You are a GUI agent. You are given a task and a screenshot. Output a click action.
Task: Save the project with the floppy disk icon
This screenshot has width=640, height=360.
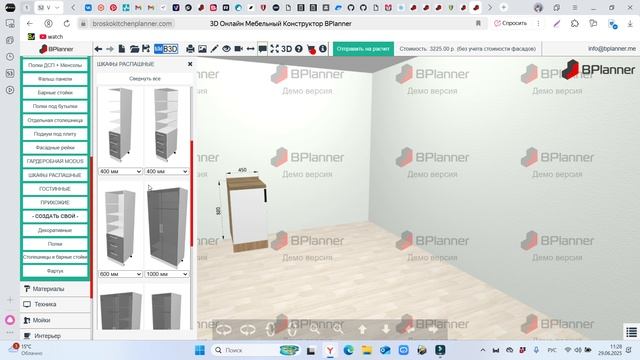[146, 49]
